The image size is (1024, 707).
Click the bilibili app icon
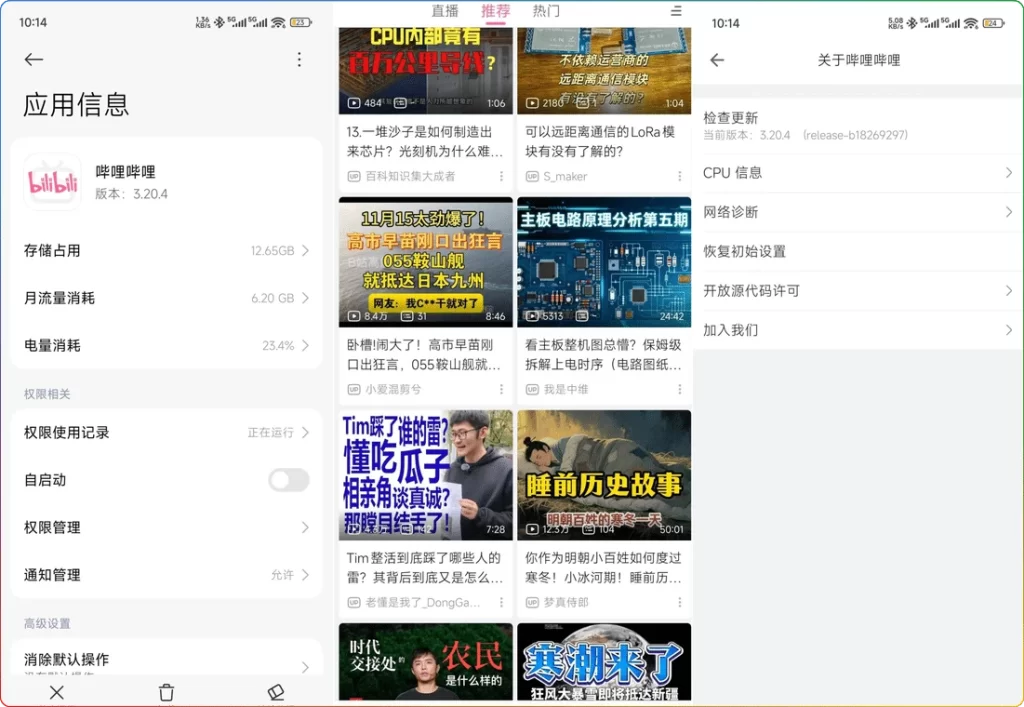pos(51,182)
